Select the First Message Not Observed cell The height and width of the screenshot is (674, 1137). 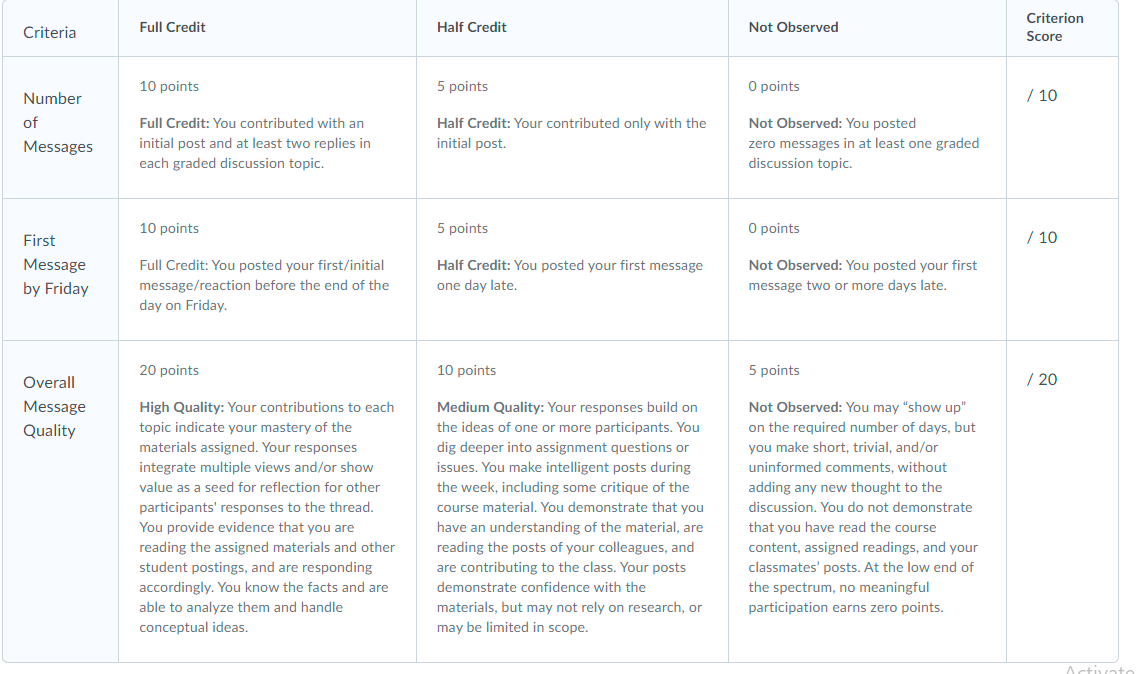point(867,269)
